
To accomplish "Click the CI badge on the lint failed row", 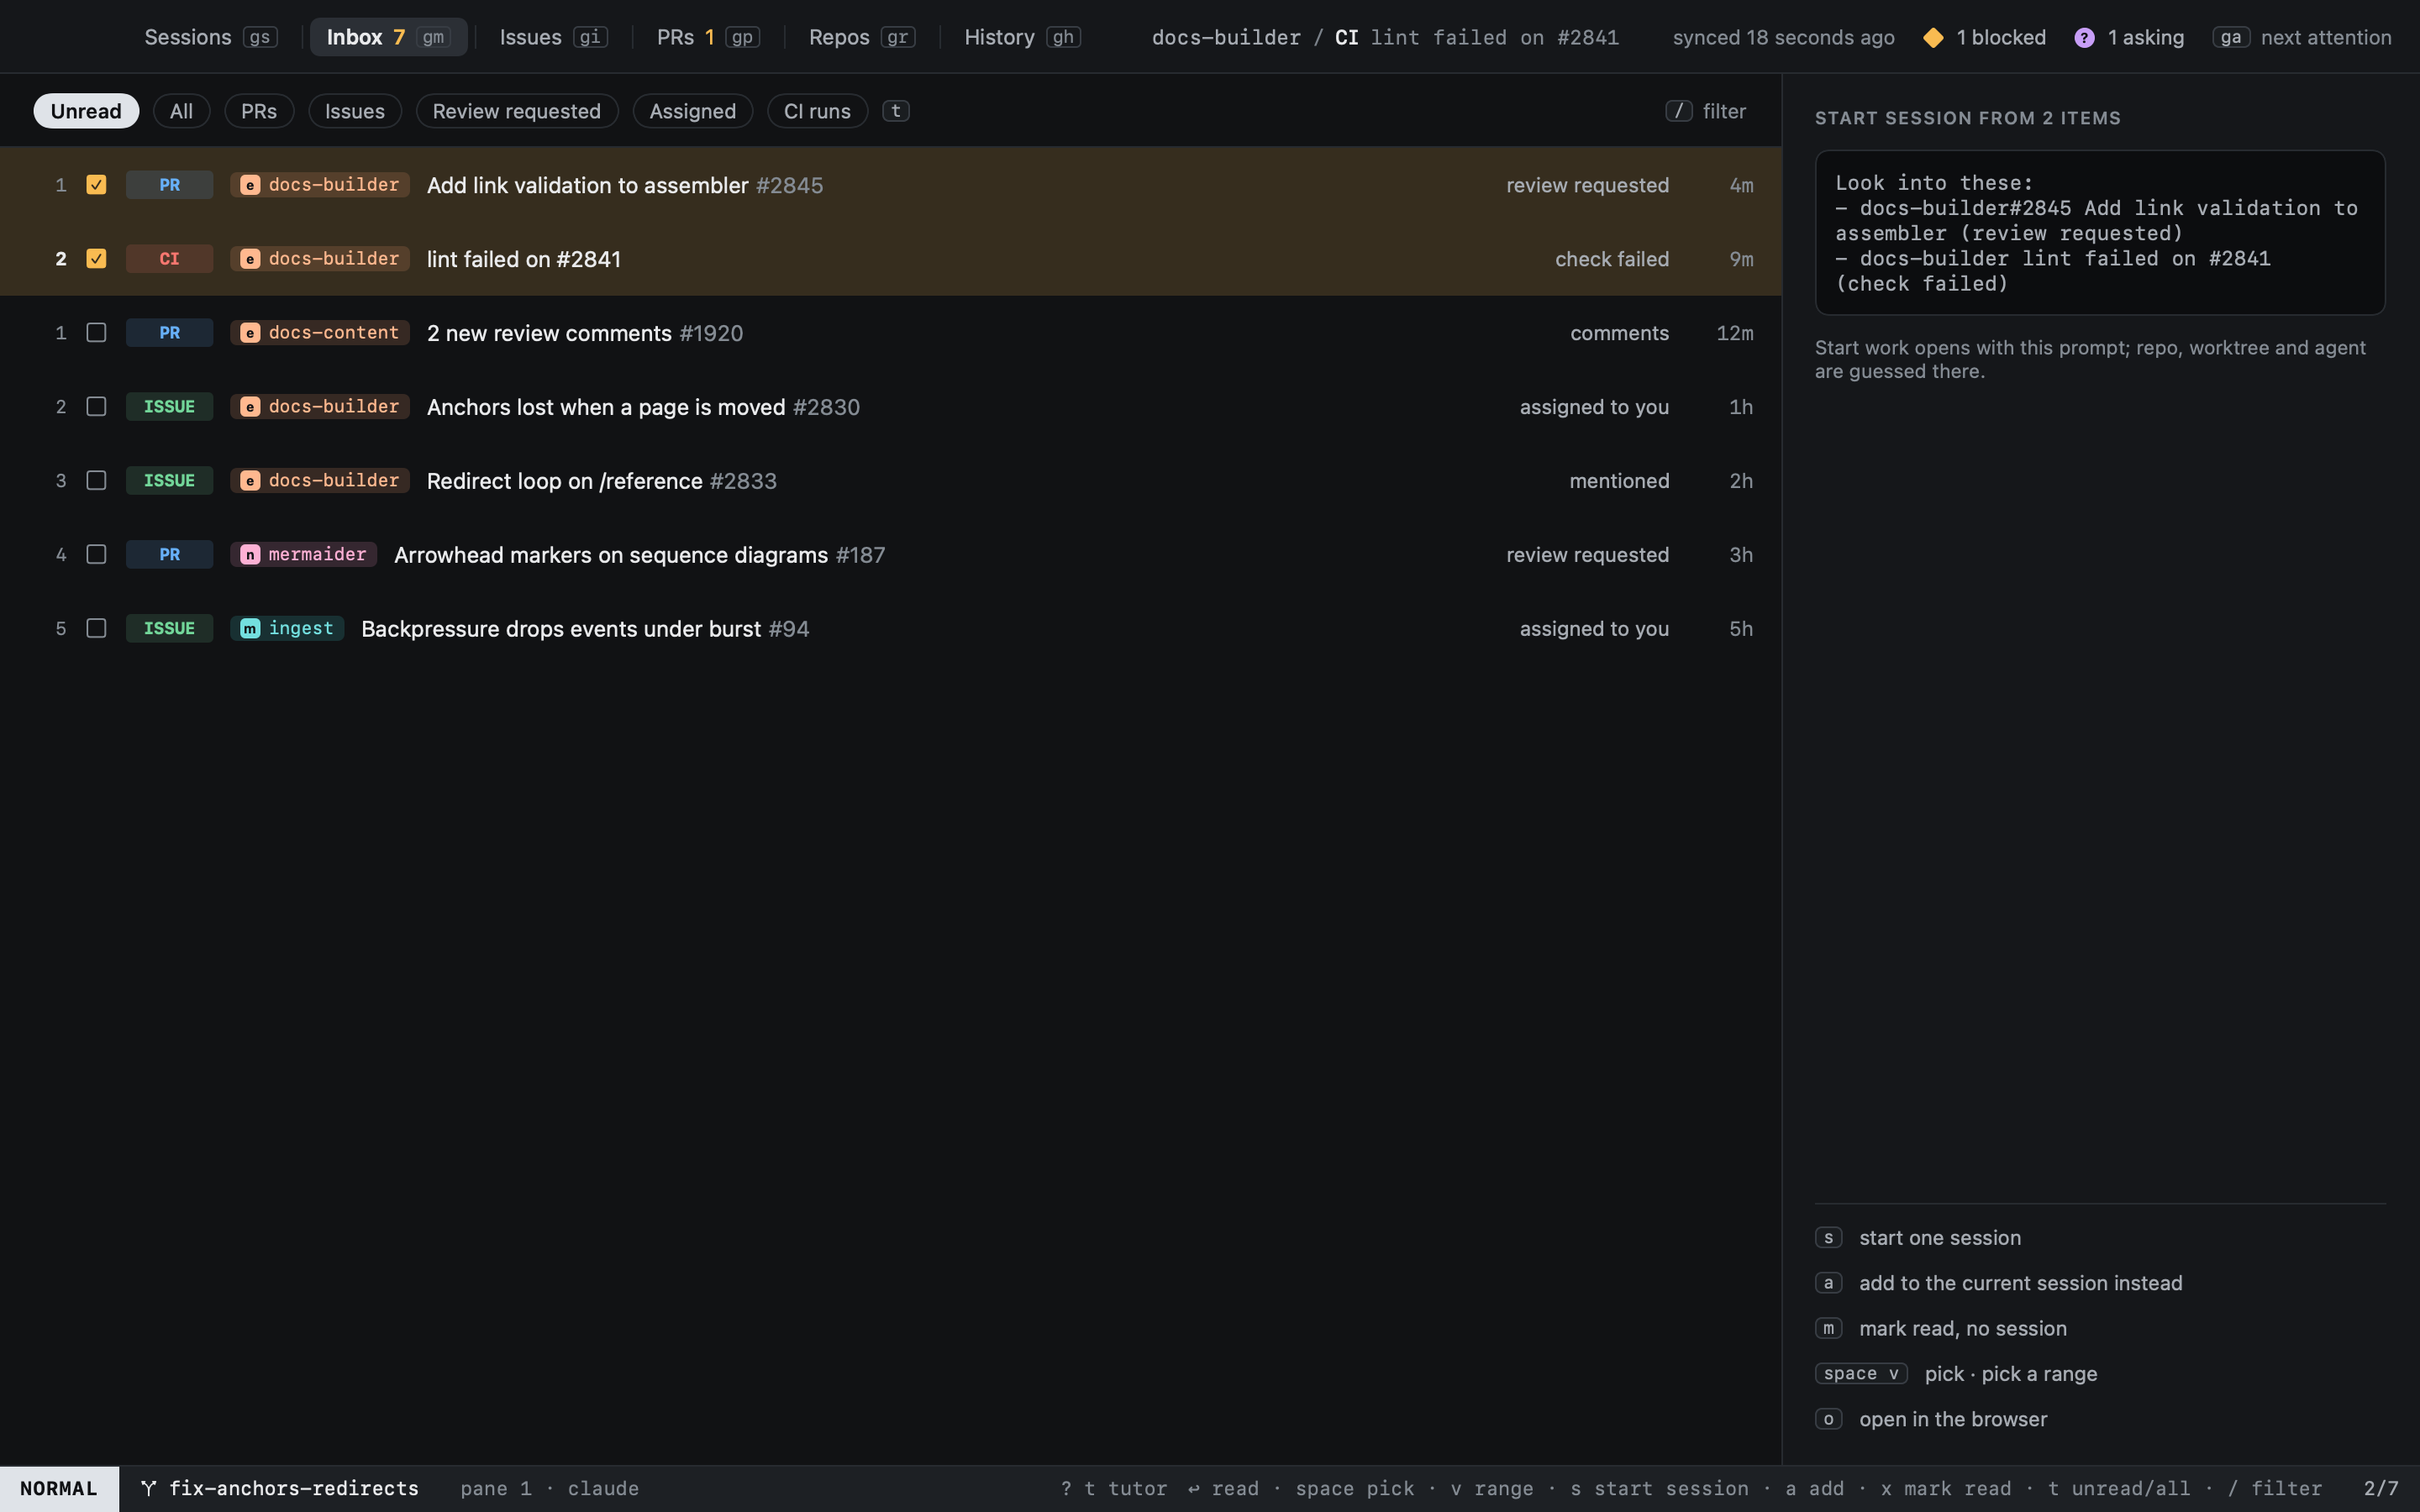I will click(x=169, y=258).
